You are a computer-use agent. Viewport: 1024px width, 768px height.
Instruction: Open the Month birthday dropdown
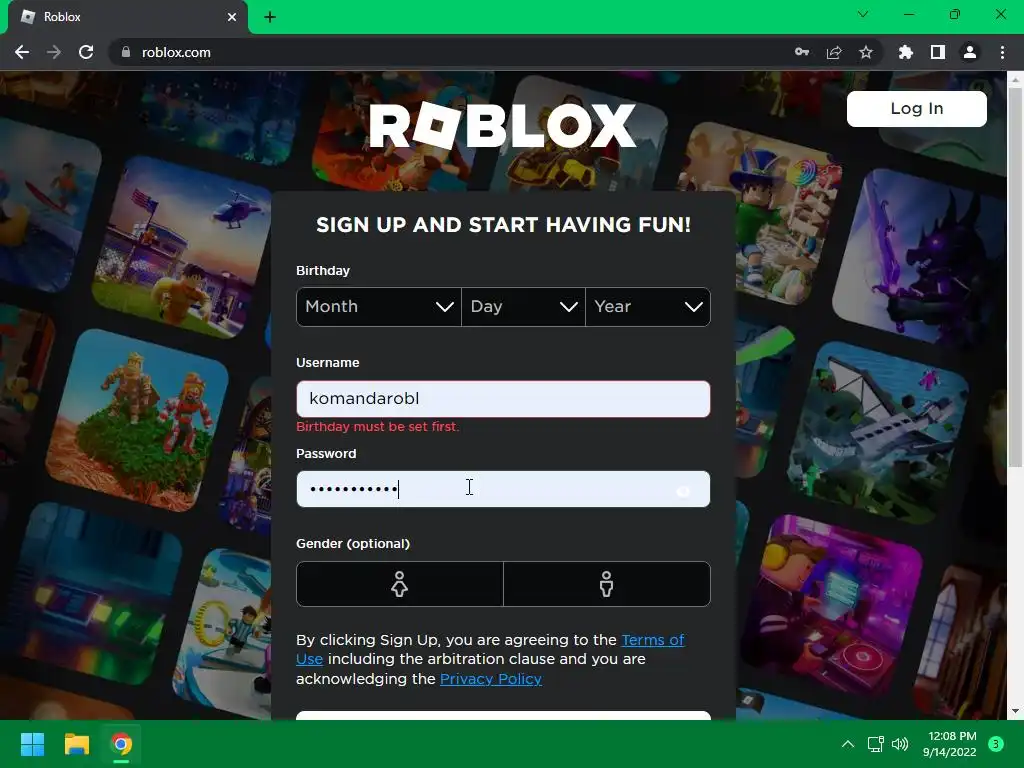(379, 306)
